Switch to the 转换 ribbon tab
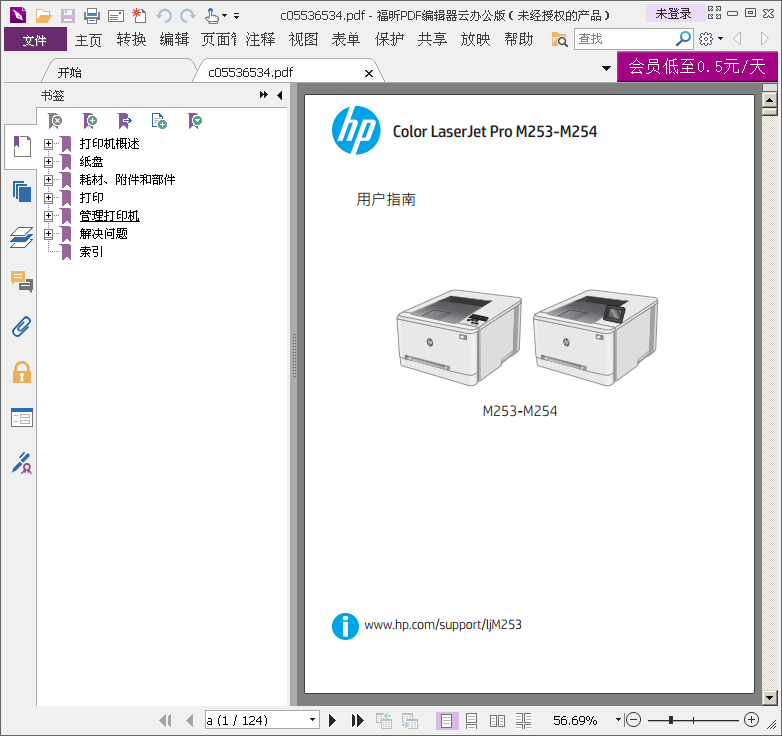This screenshot has height=736, width=782. pos(131,39)
